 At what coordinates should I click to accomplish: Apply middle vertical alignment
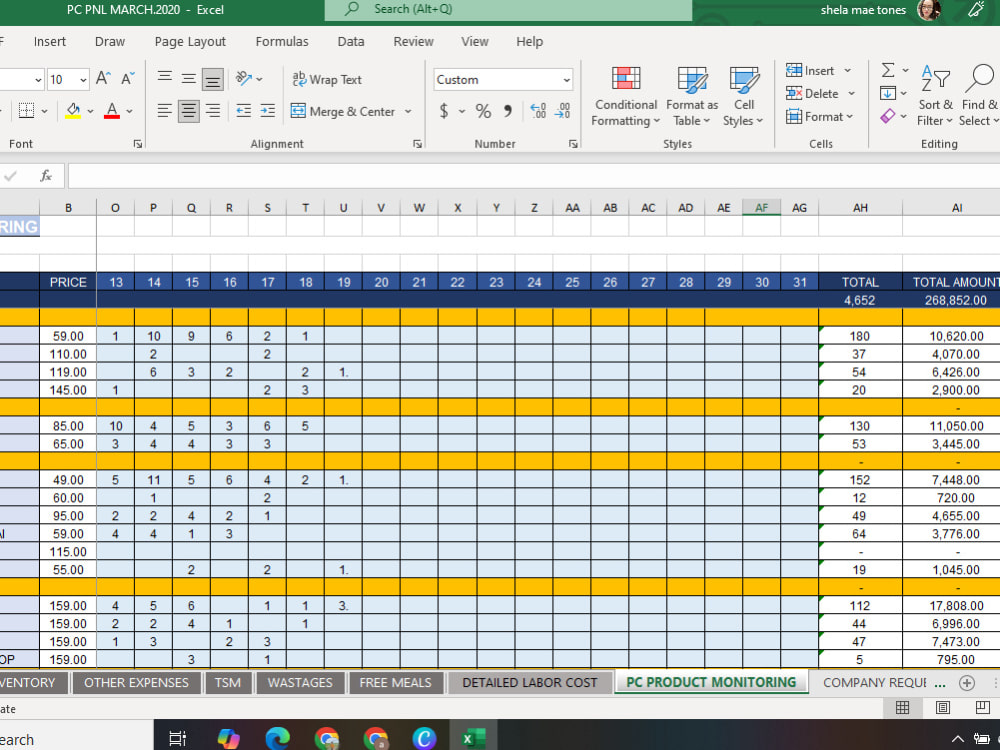tap(189, 78)
